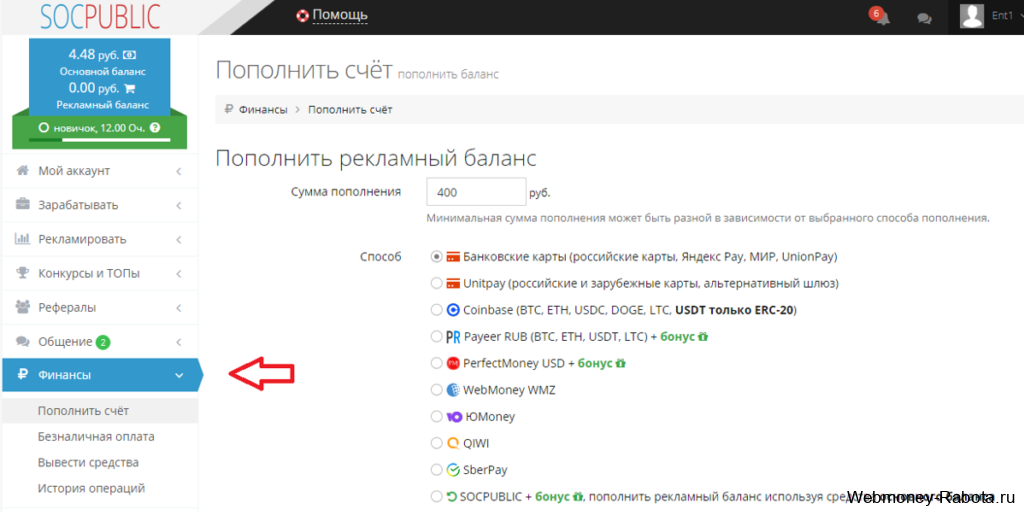1024x515 pixels.
Task: Click the speech bubbles icon of Общение
Action: click(x=22, y=341)
